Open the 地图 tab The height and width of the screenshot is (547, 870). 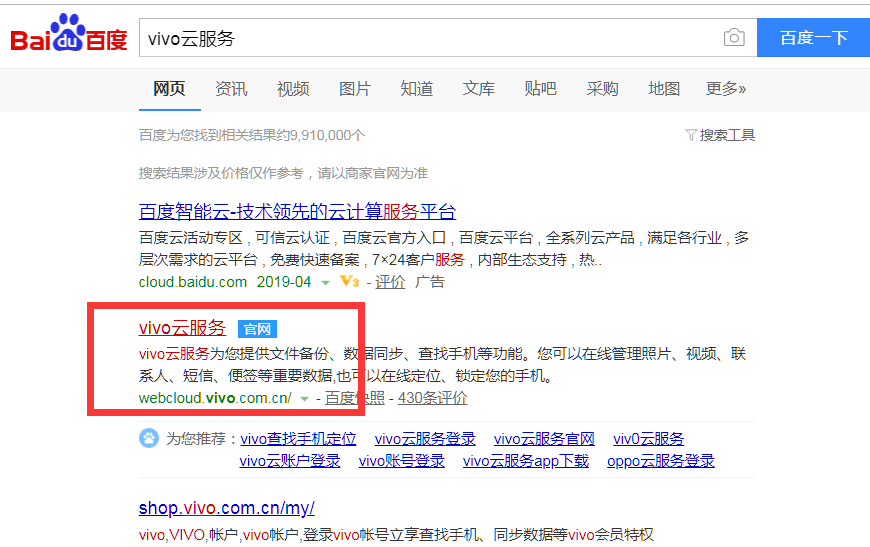tap(664, 89)
